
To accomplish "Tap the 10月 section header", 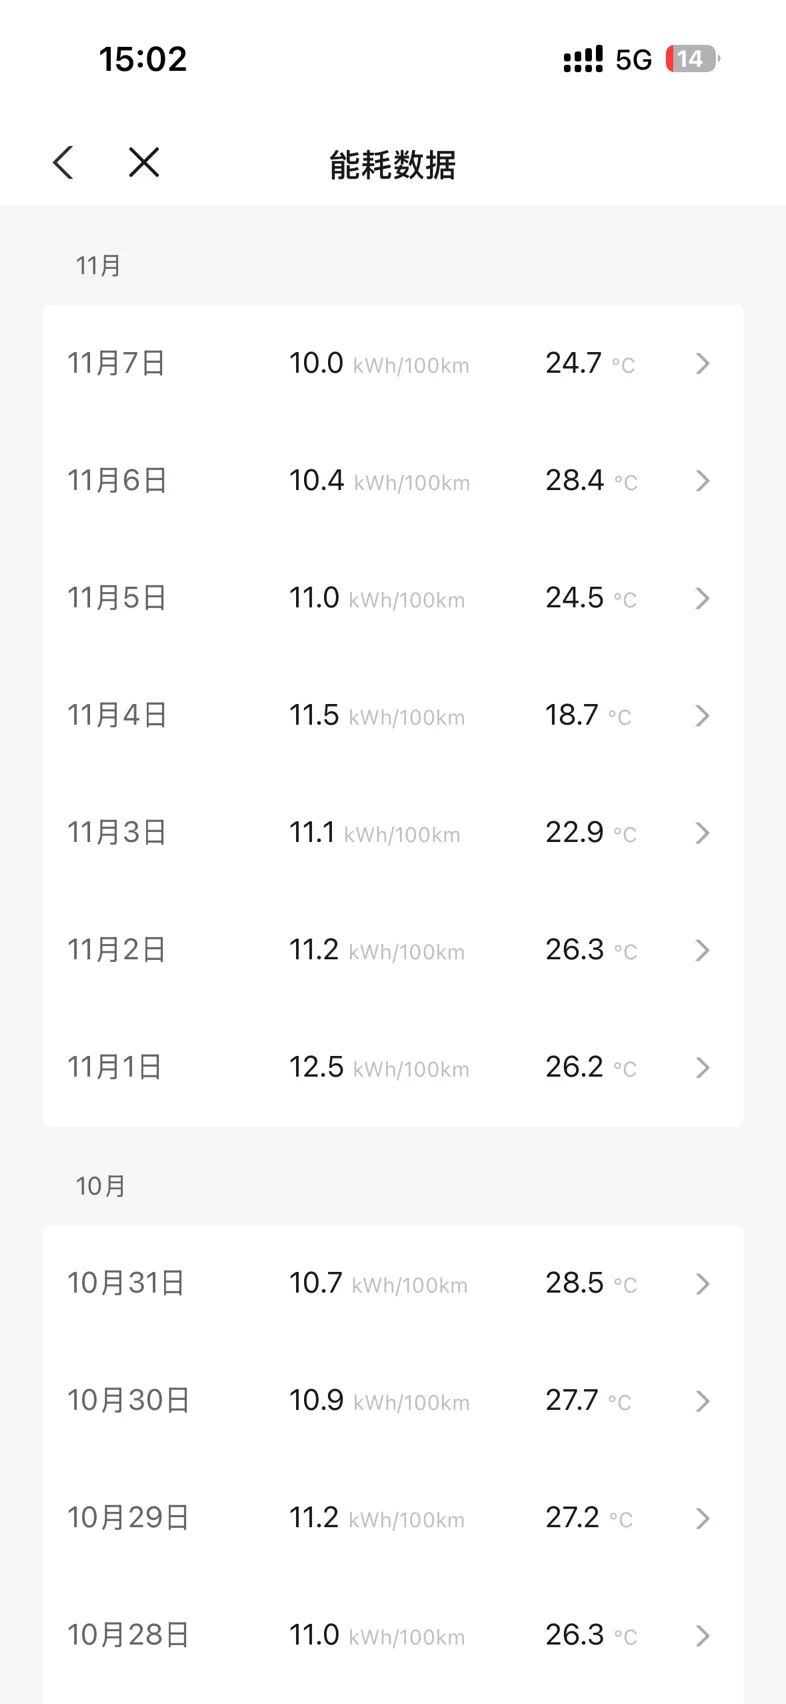I will point(101,1186).
